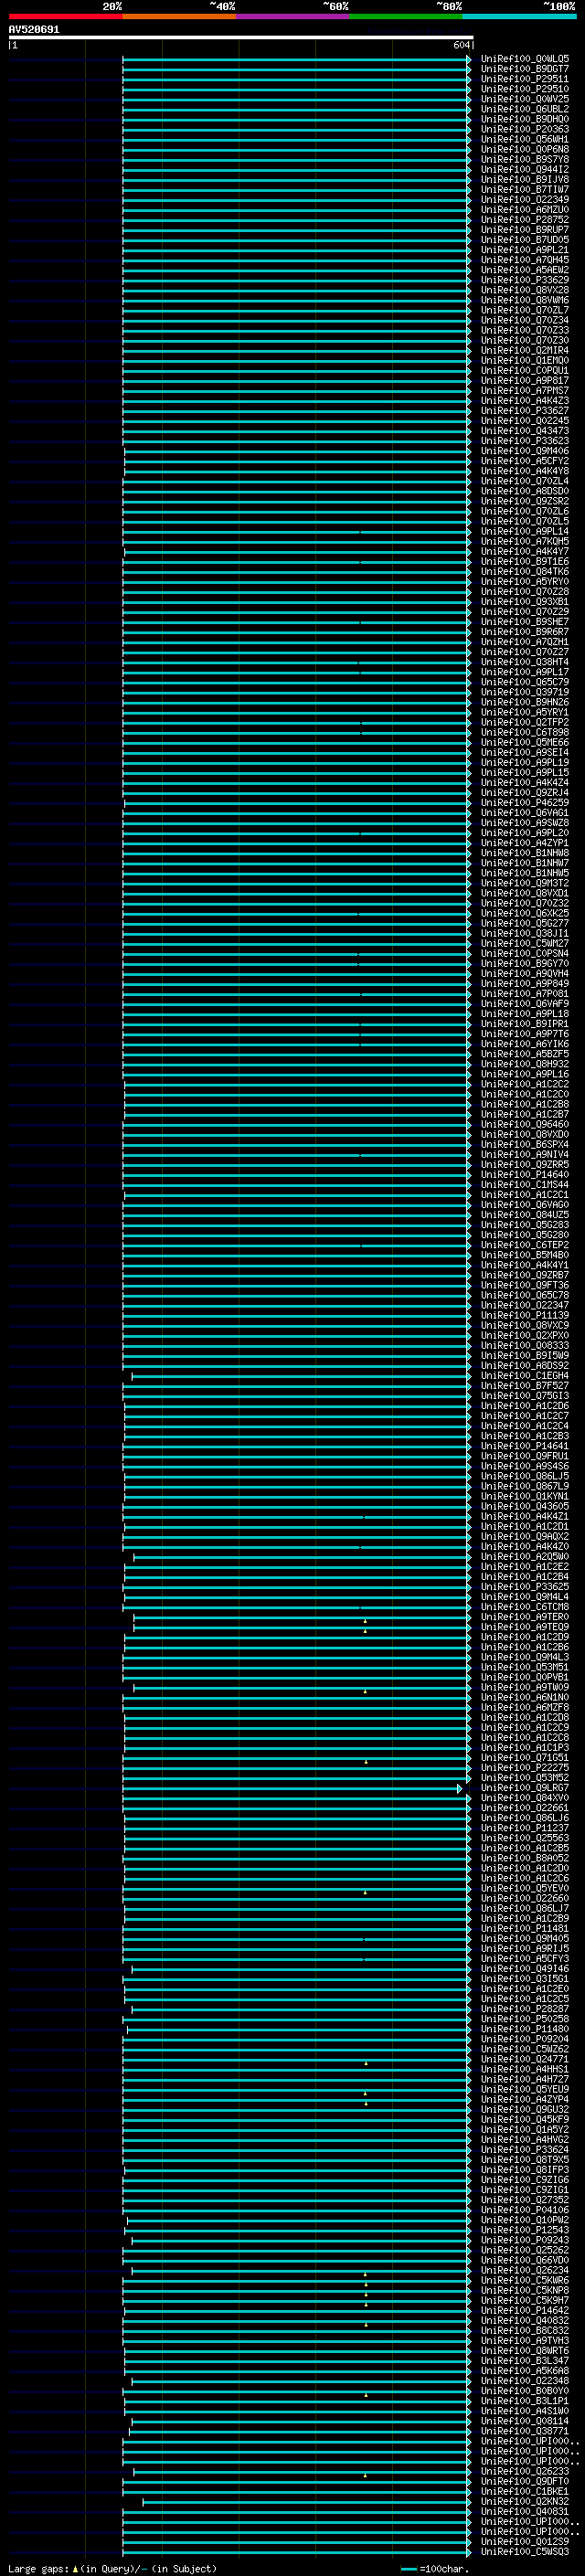
Task: Select the UniRef100_Q9M406 label
Action: 525,451
